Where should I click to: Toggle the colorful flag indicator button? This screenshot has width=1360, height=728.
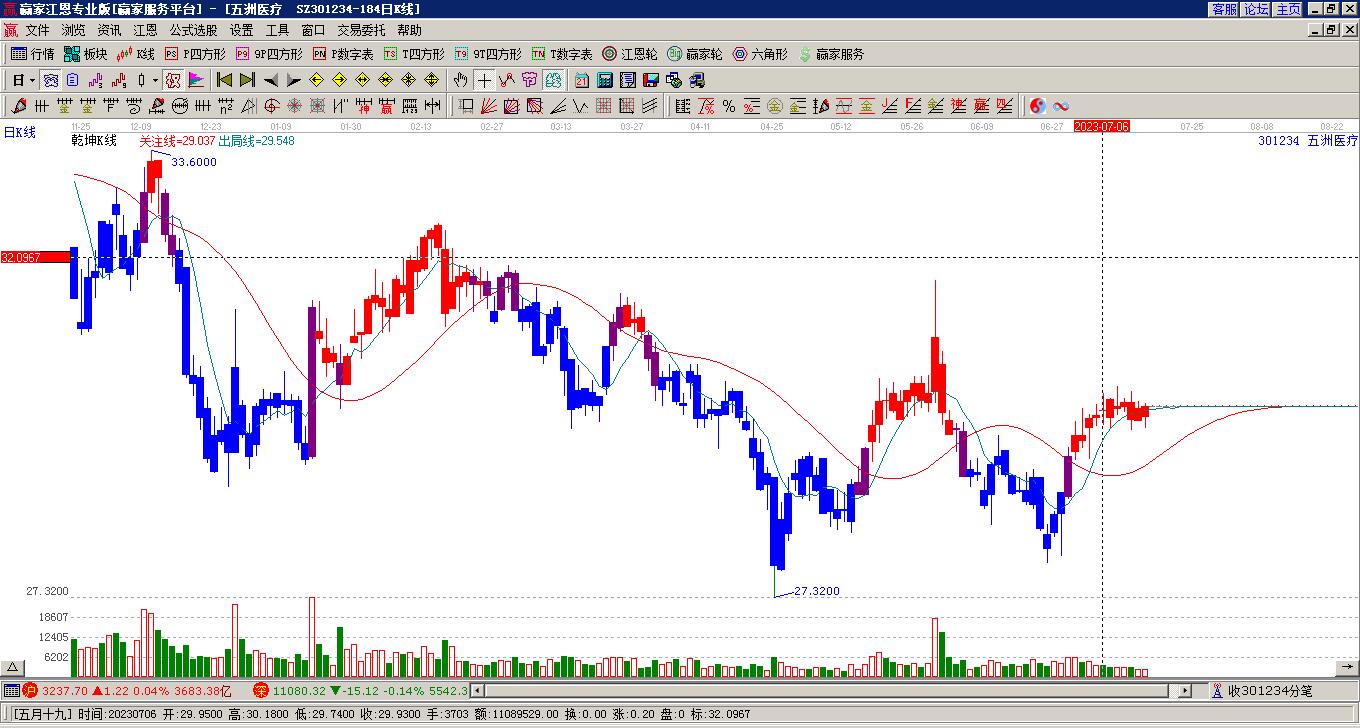195,80
